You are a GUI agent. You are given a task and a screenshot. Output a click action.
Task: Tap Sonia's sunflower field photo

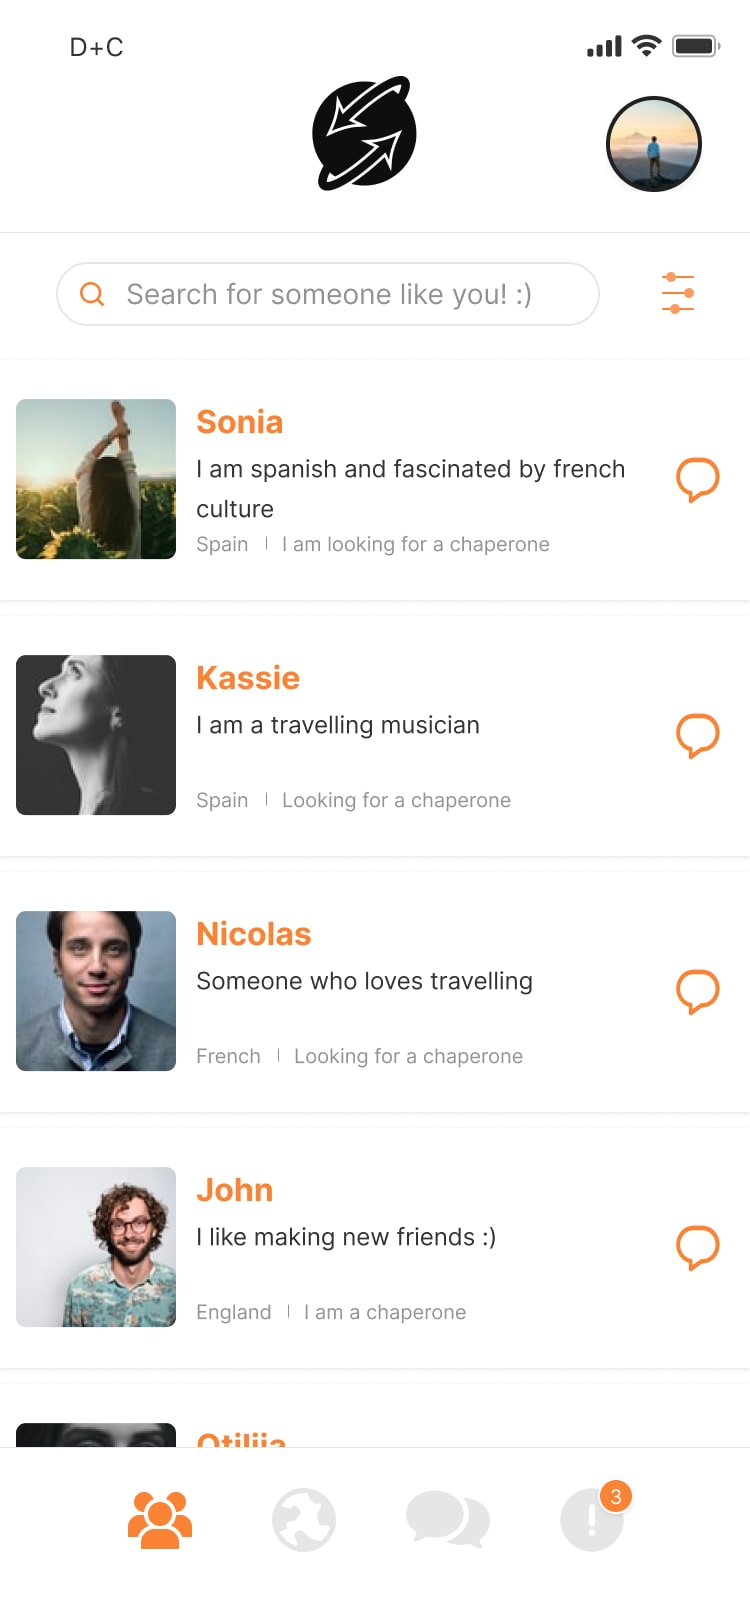coord(96,479)
